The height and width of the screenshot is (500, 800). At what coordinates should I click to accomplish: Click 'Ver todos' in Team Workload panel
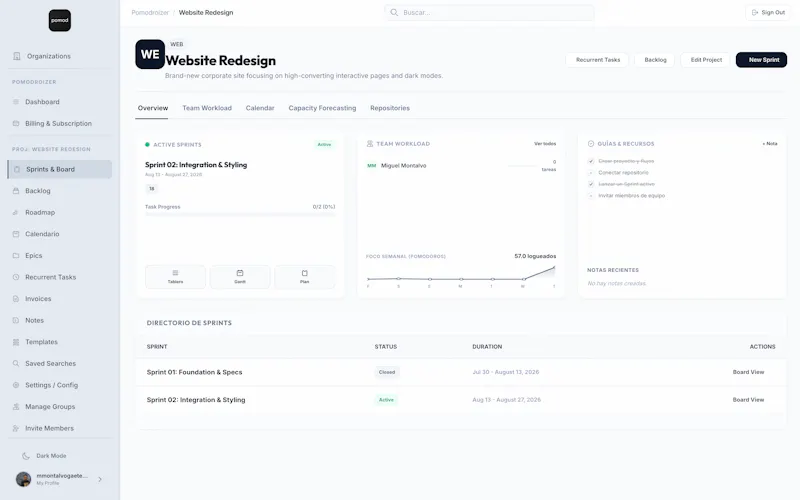tap(545, 144)
